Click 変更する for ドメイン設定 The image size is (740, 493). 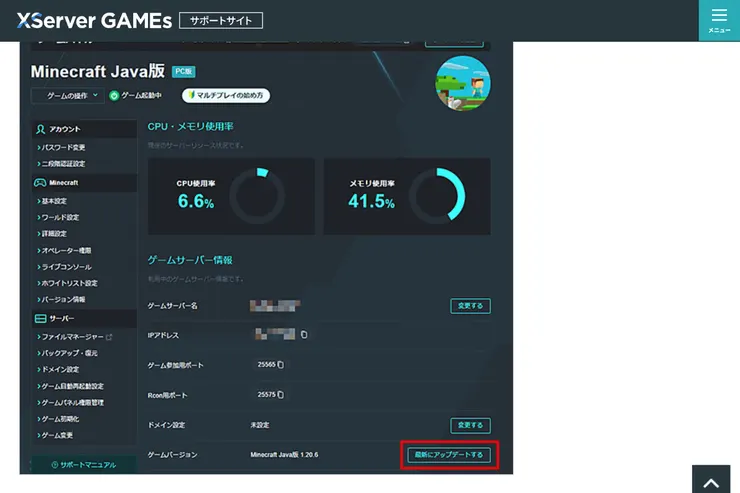tap(470, 426)
